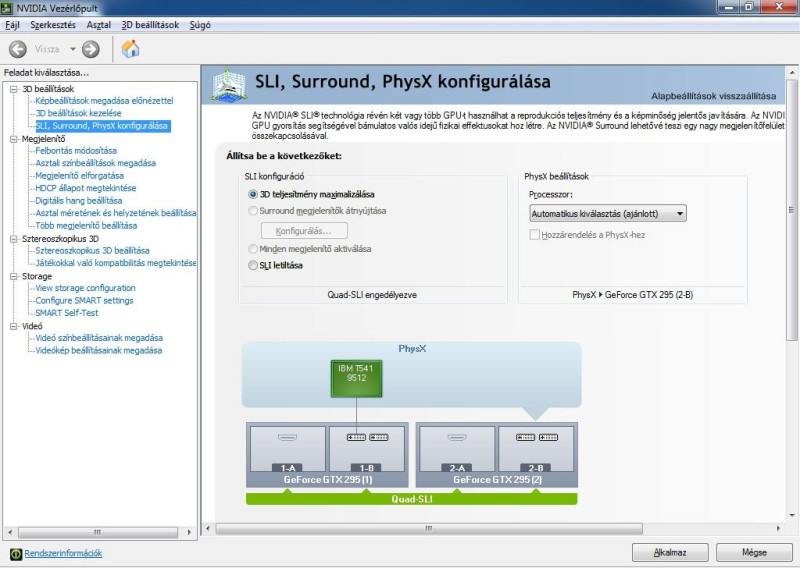Open Megjelenítő elforgatása

pyautogui.click(x=79, y=176)
